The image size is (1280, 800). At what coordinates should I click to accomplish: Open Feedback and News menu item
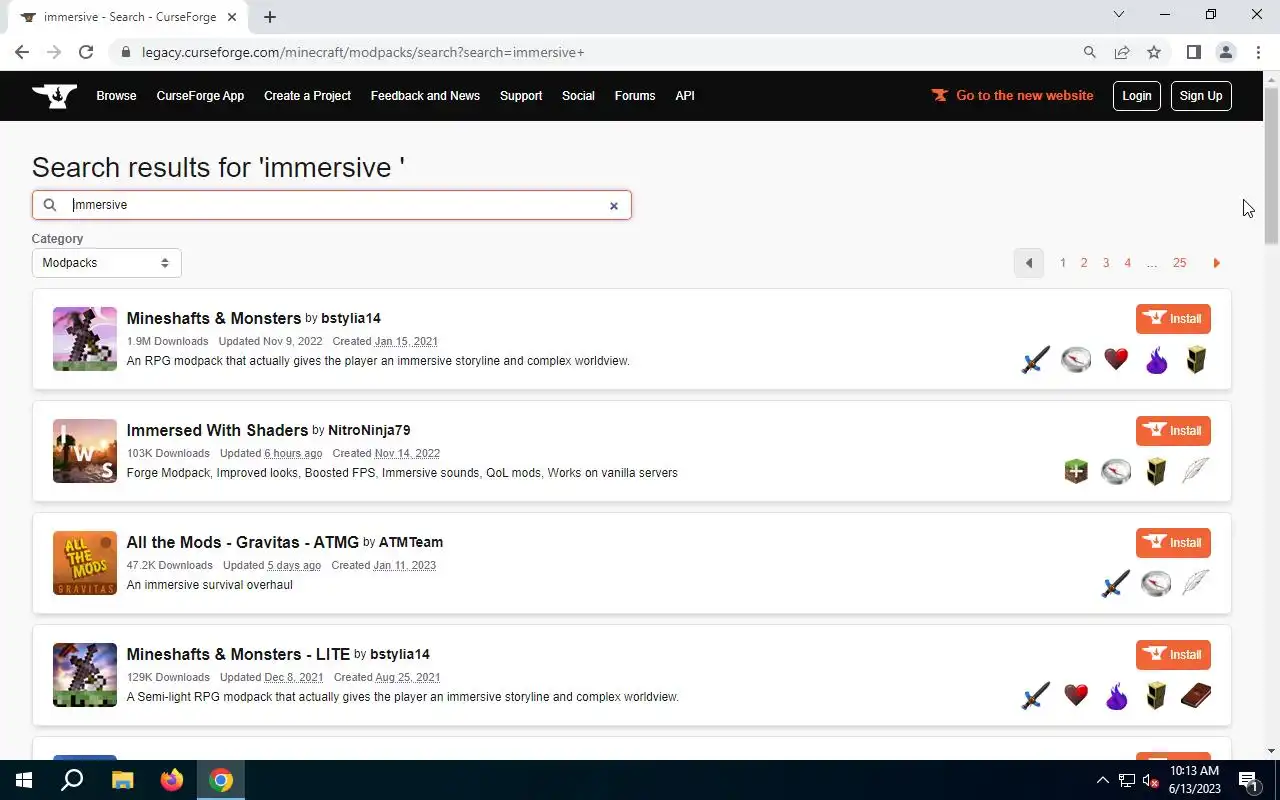coord(425,96)
